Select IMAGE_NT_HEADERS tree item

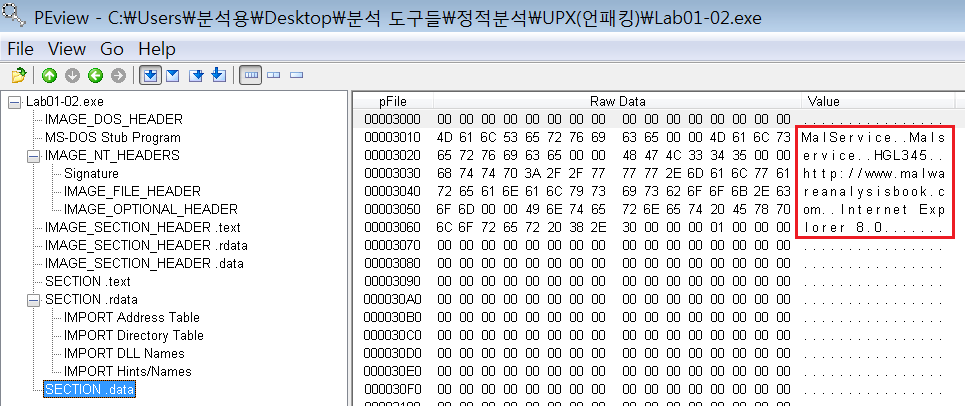(x=112, y=155)
